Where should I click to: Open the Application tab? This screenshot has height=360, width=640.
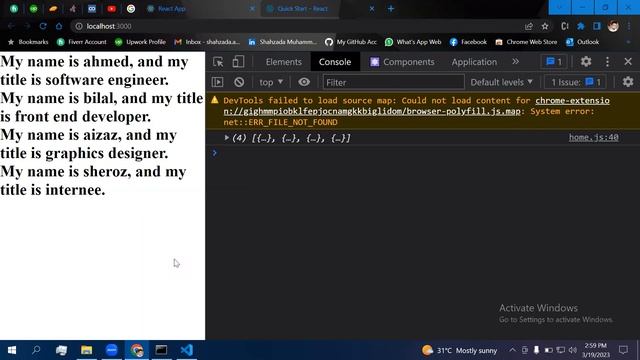pos(474,62)
